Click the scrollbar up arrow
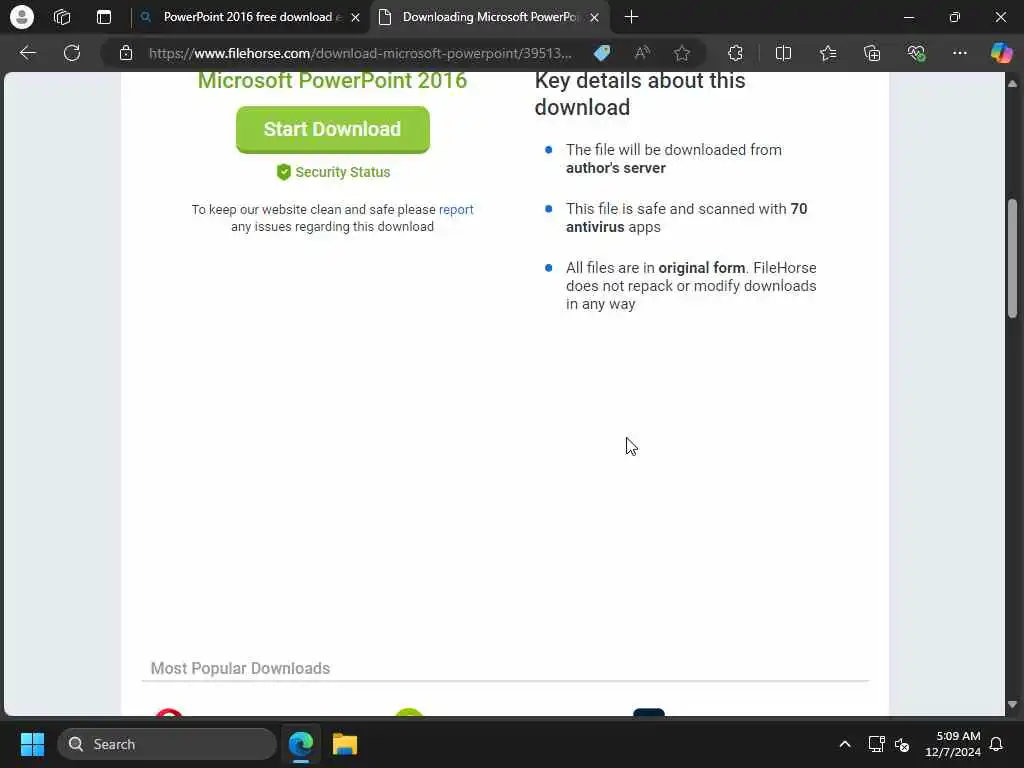1024x768 pixels. (x=1012, y=83)
